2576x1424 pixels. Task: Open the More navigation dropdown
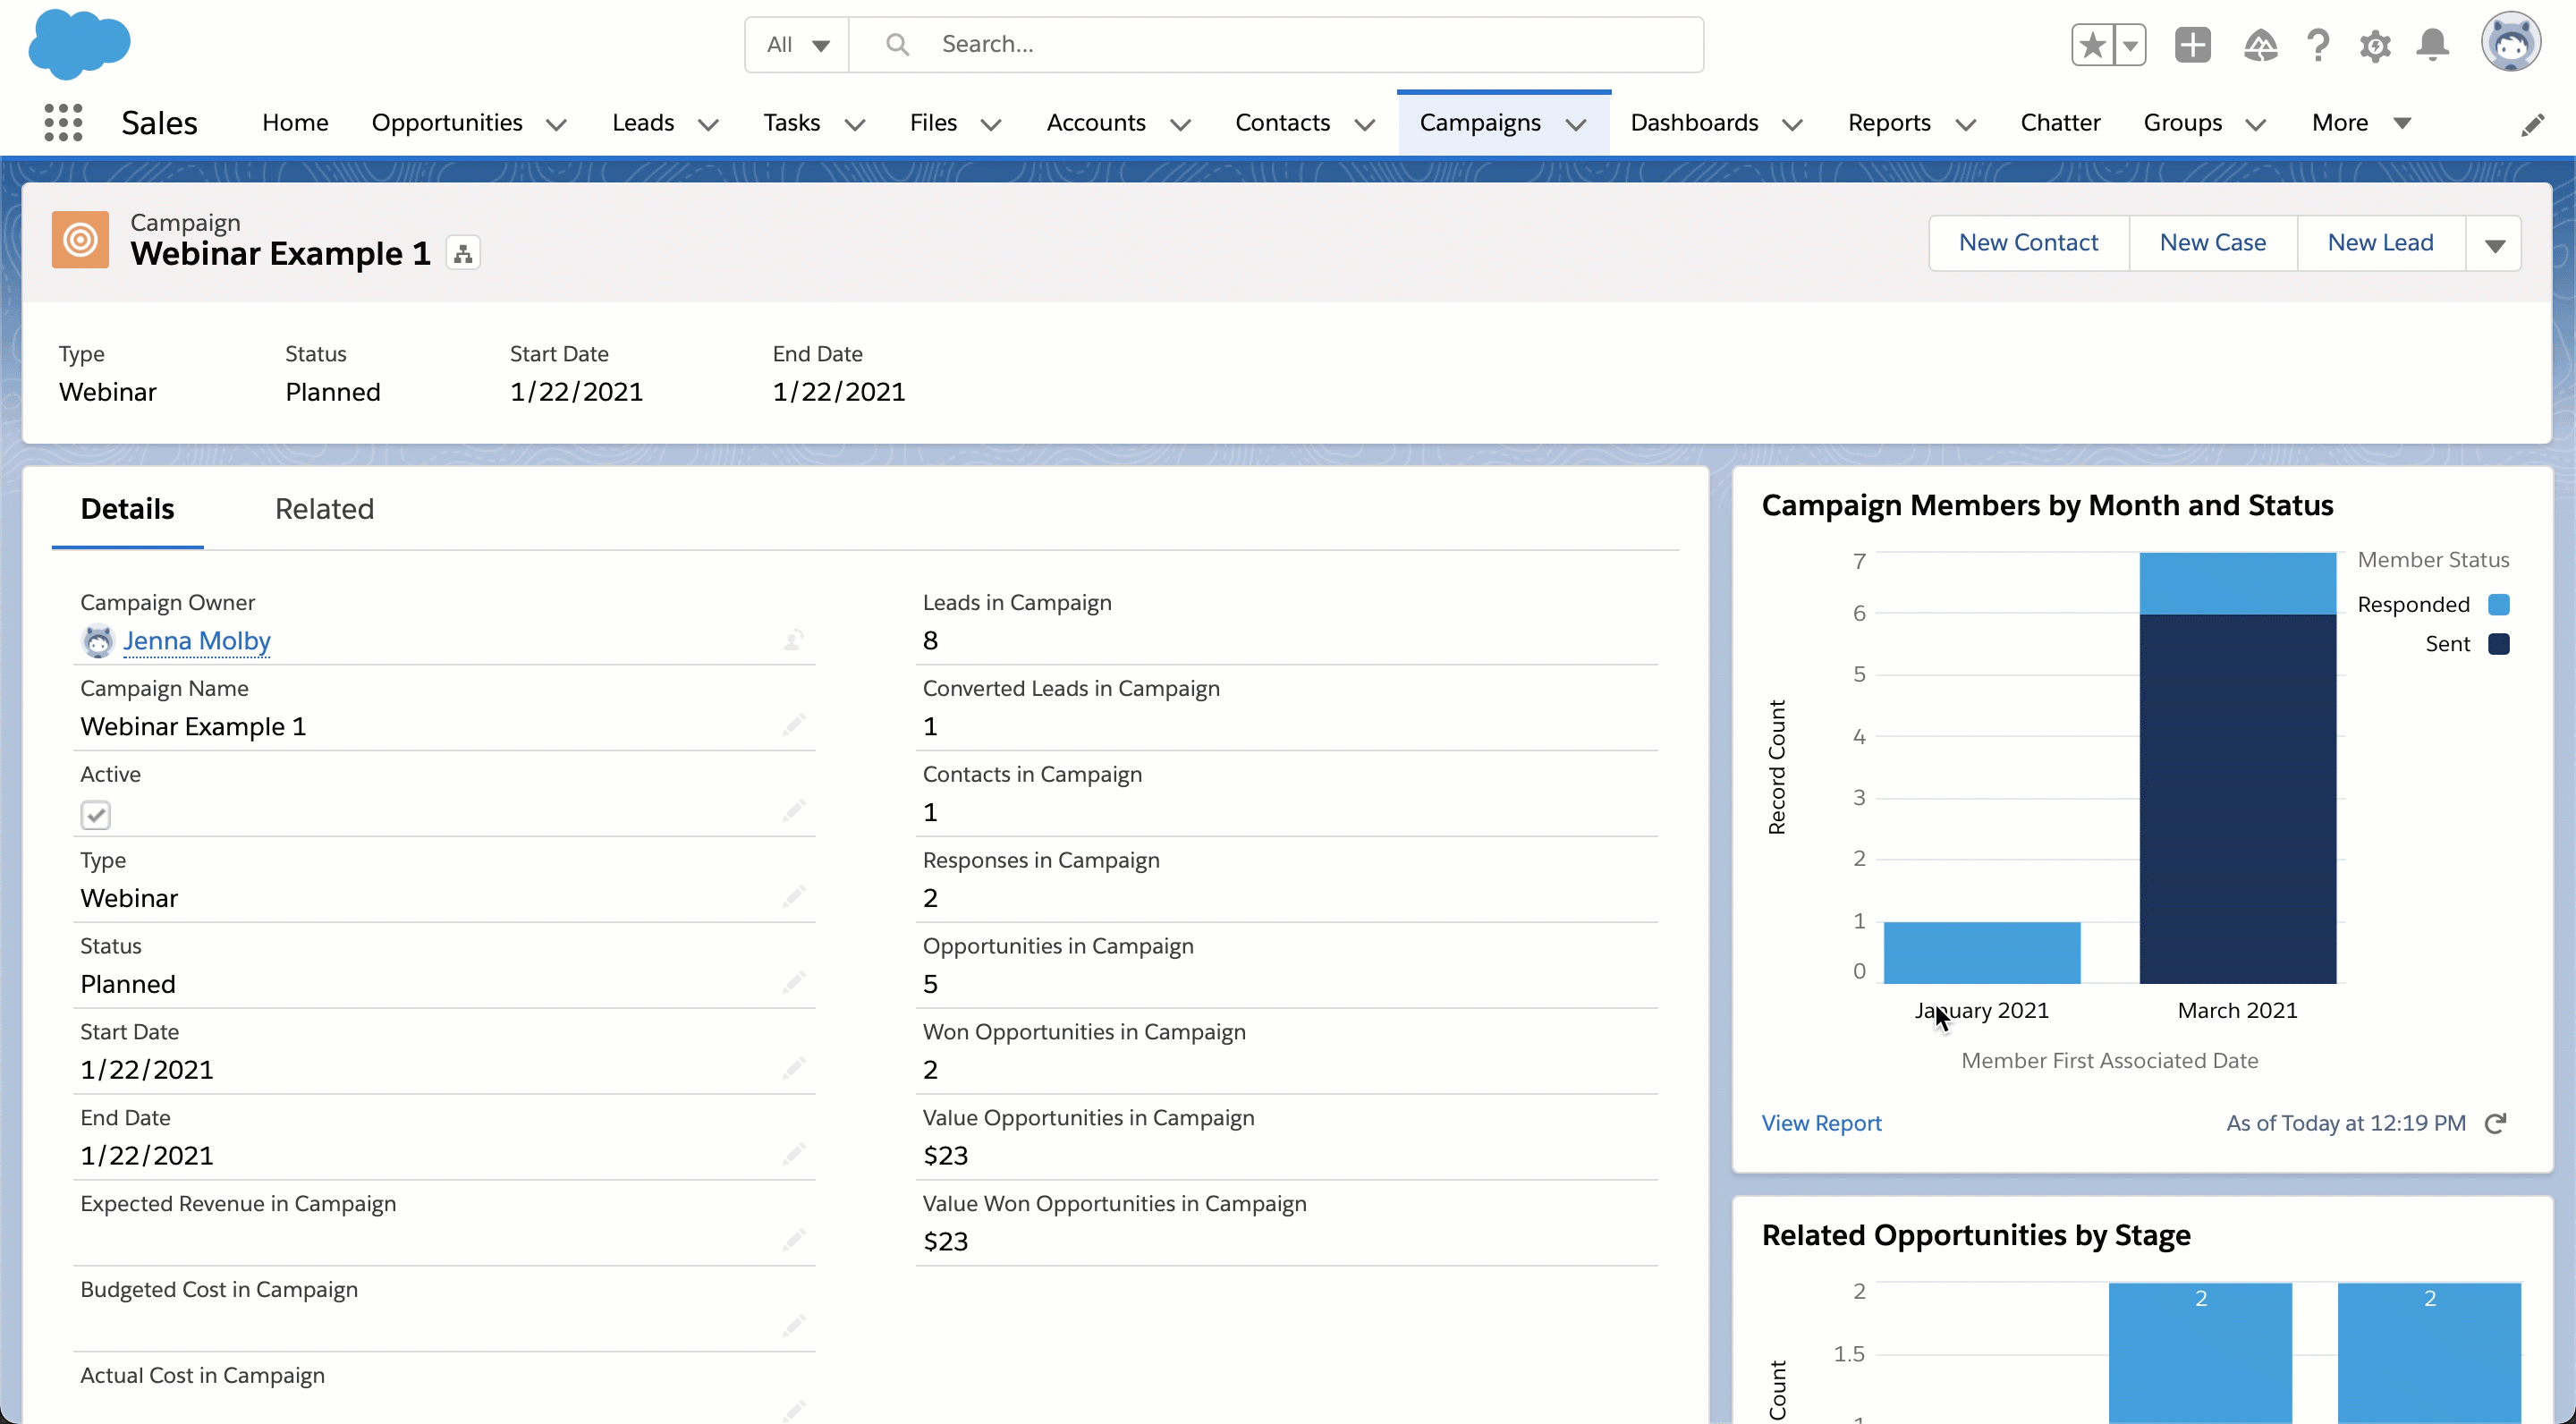pyautogui.click(x=2360, y=122)
